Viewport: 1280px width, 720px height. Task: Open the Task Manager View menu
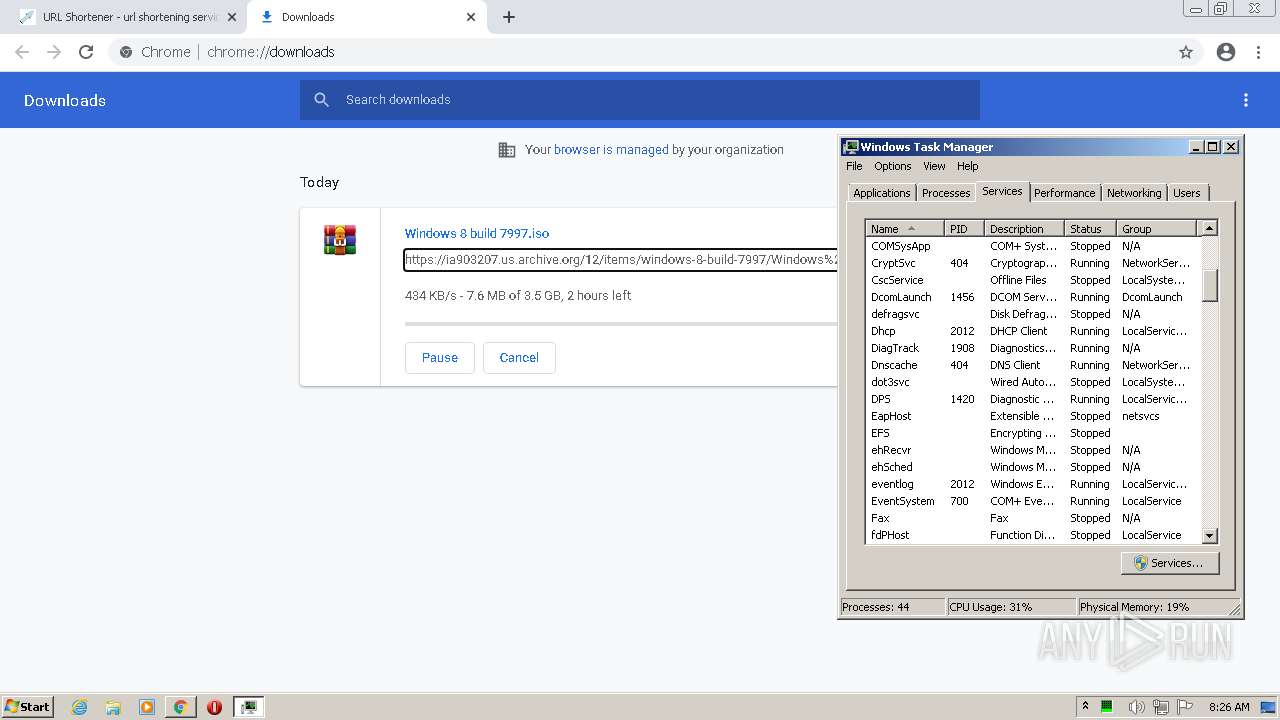coord(934,166)
